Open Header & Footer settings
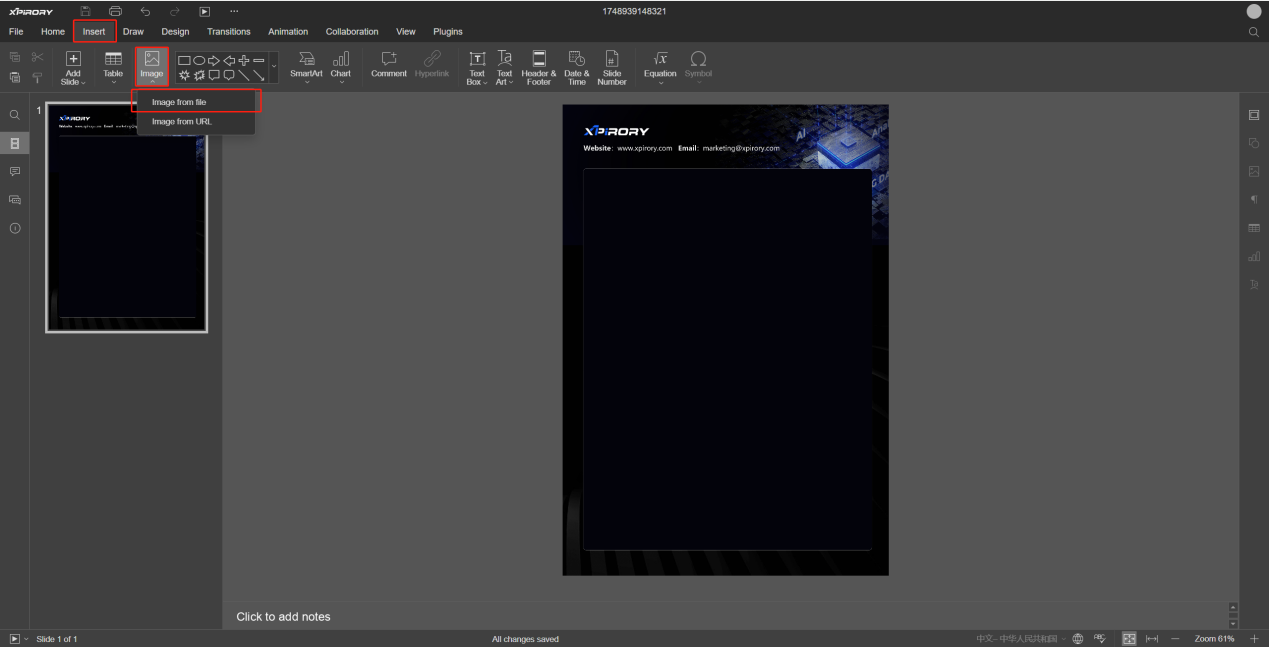The height and width of the screenshot is (647, 1269). point(539,60)
